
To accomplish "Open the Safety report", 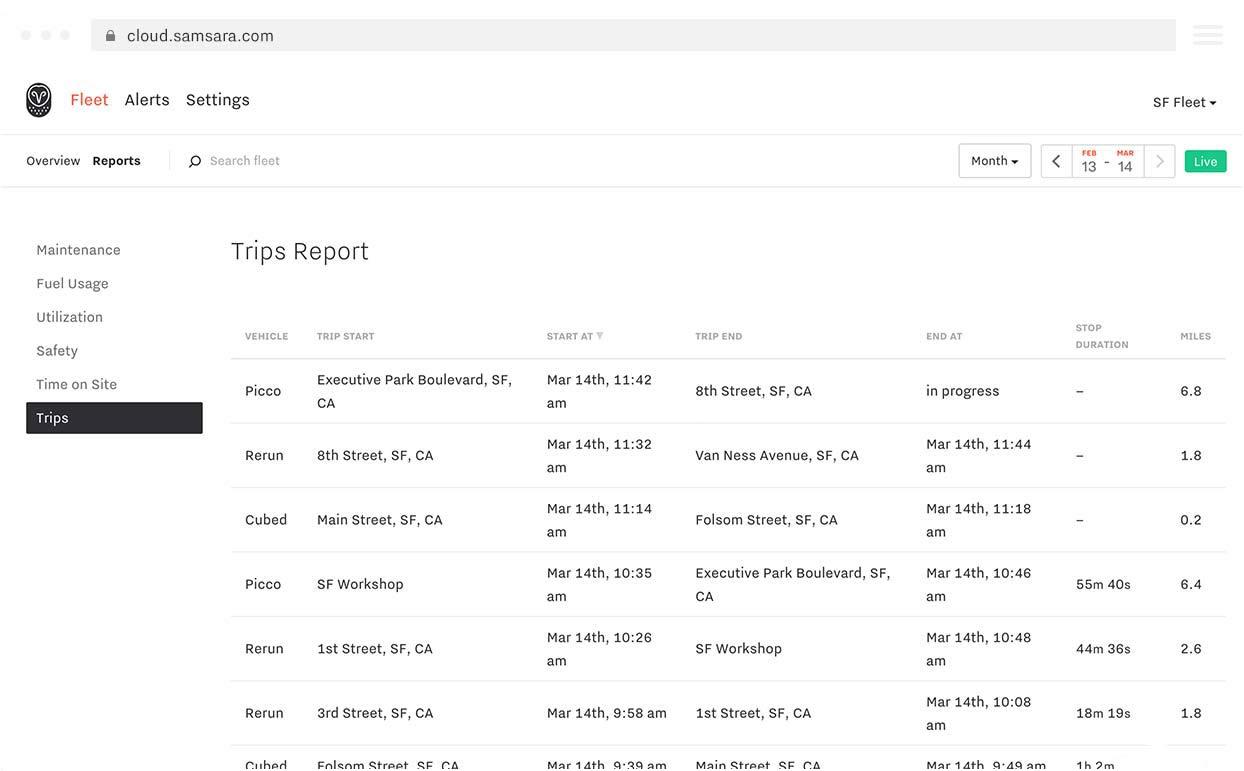I will pyautogui.click(x=57, y=351).
